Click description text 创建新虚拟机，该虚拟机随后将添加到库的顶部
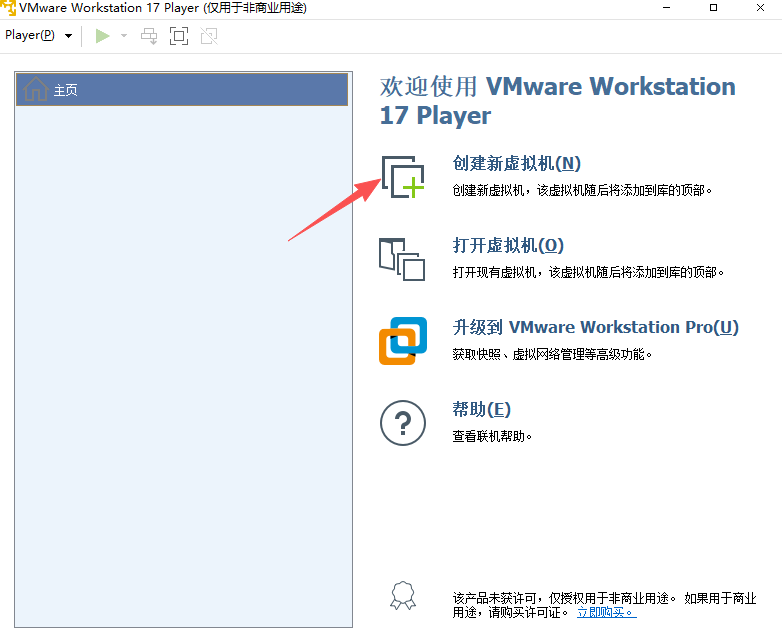This screenshot has height=644, width=782. 582,190
